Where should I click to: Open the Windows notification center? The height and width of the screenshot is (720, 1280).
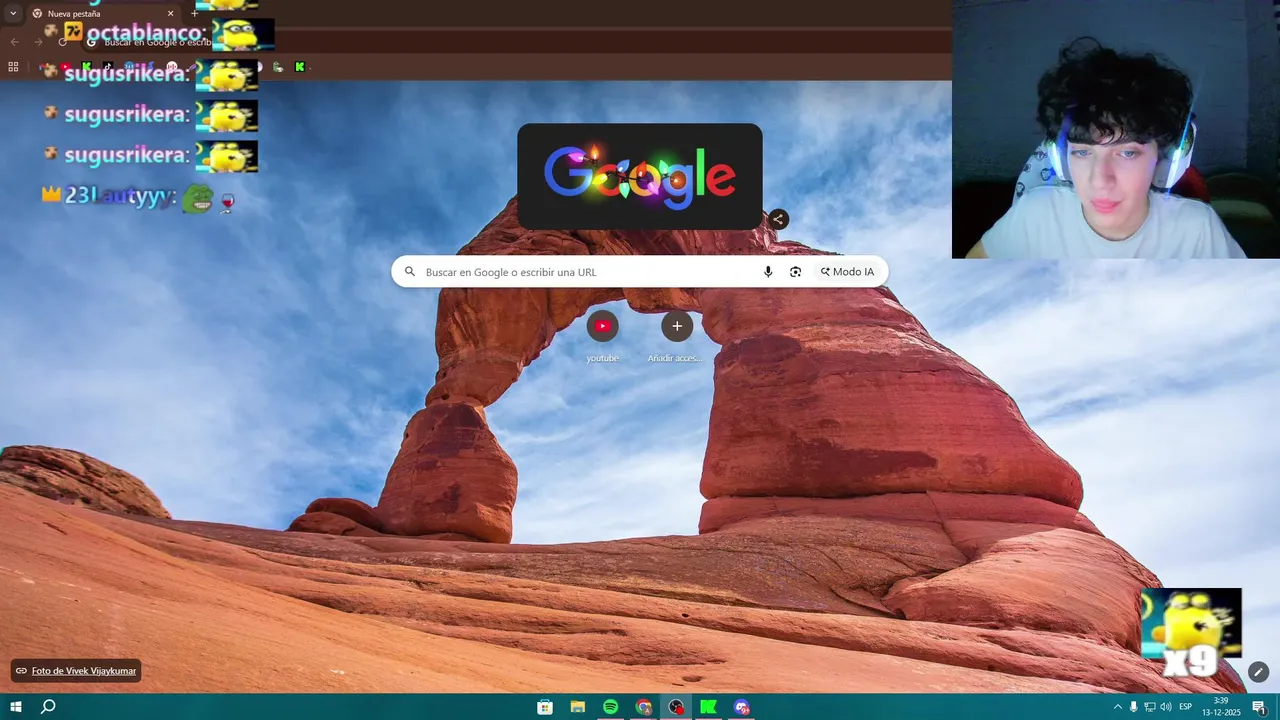1259,707
